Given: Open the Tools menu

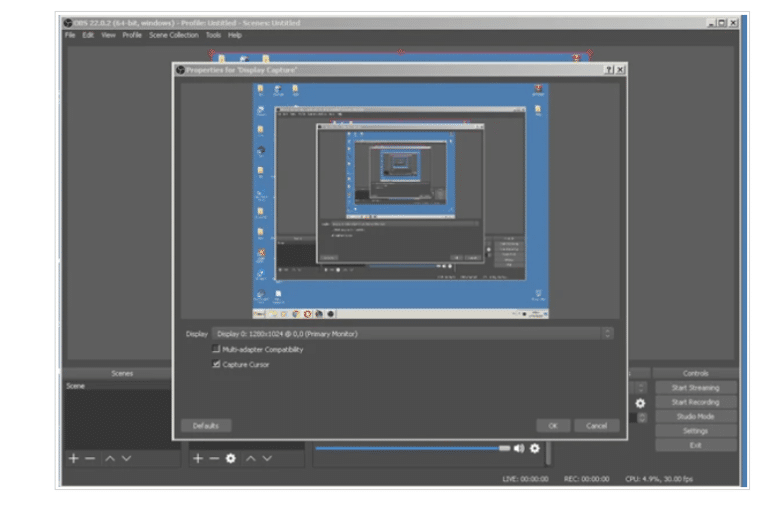Looking at the screenshot, I should click(x=213, y=35).
